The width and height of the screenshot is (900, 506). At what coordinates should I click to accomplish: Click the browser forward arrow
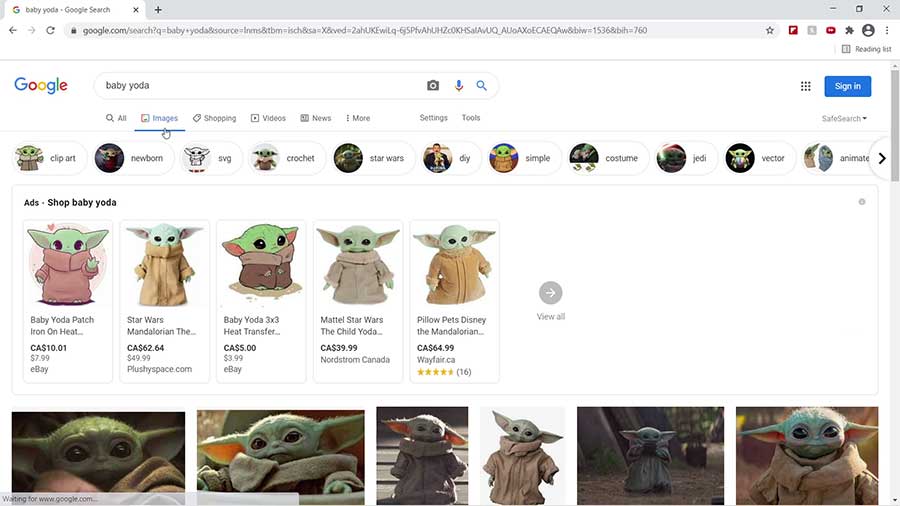(32, 30)
